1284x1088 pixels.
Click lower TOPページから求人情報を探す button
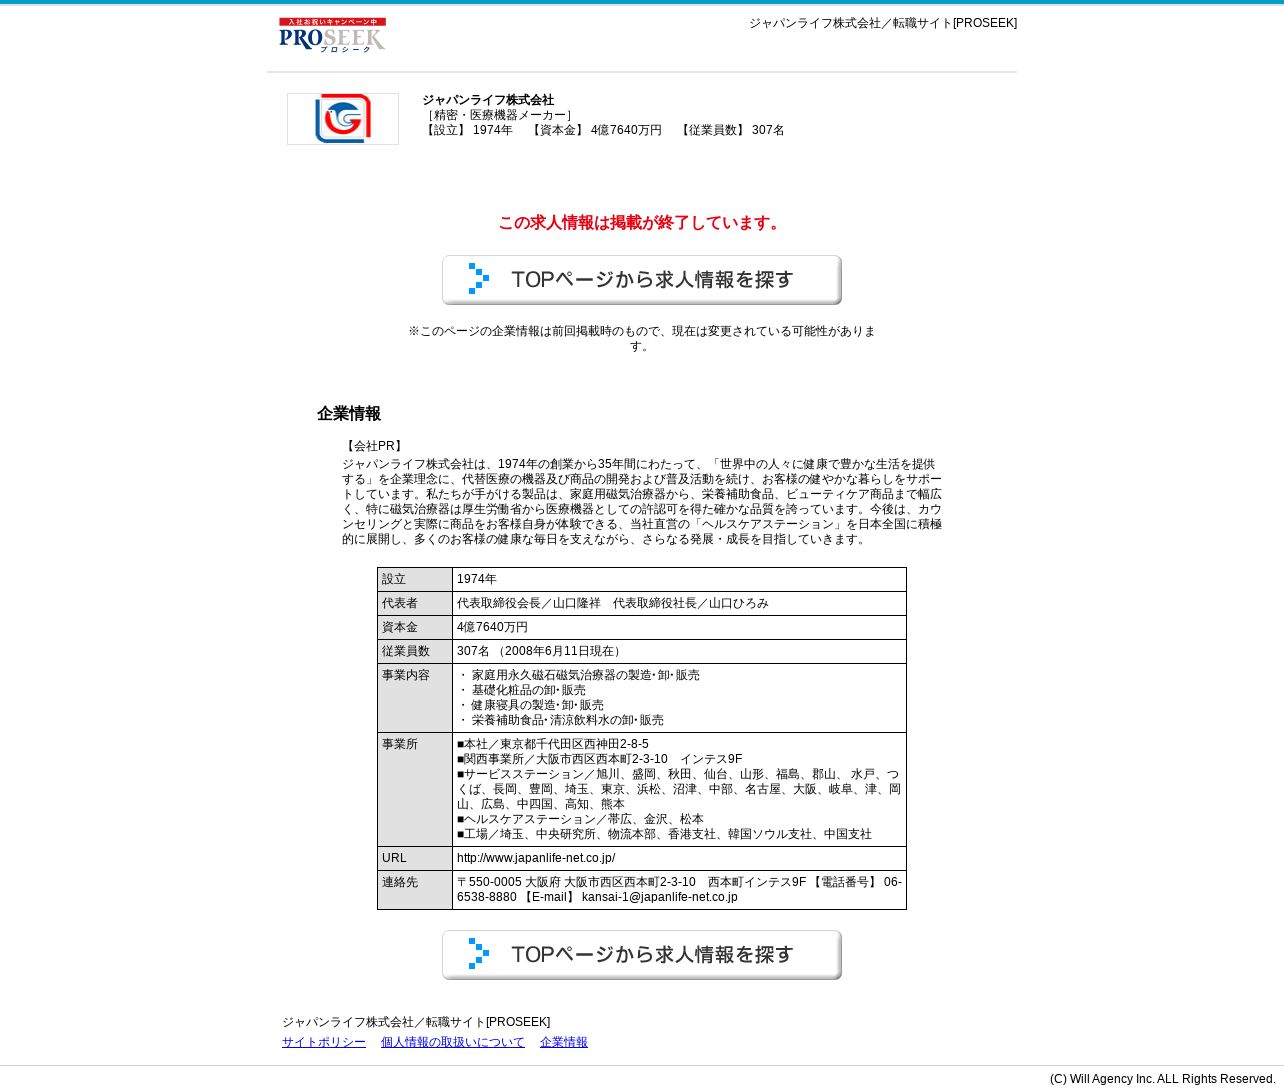(642, 955)
